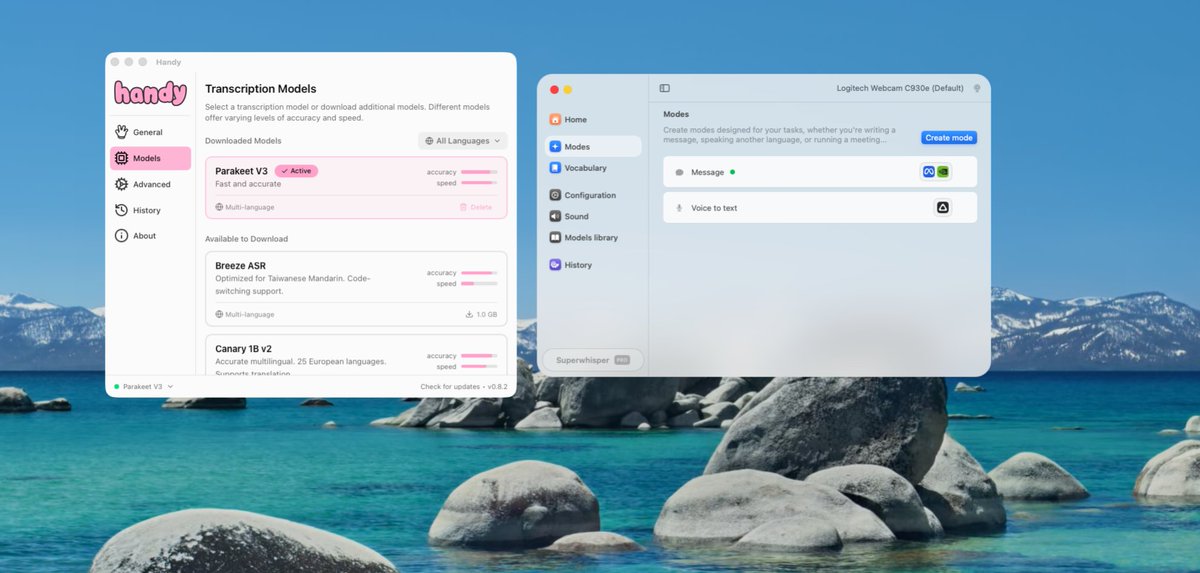Click speech bubble icon on Message row
1200x573 pixels.
[x=679, y=172]
